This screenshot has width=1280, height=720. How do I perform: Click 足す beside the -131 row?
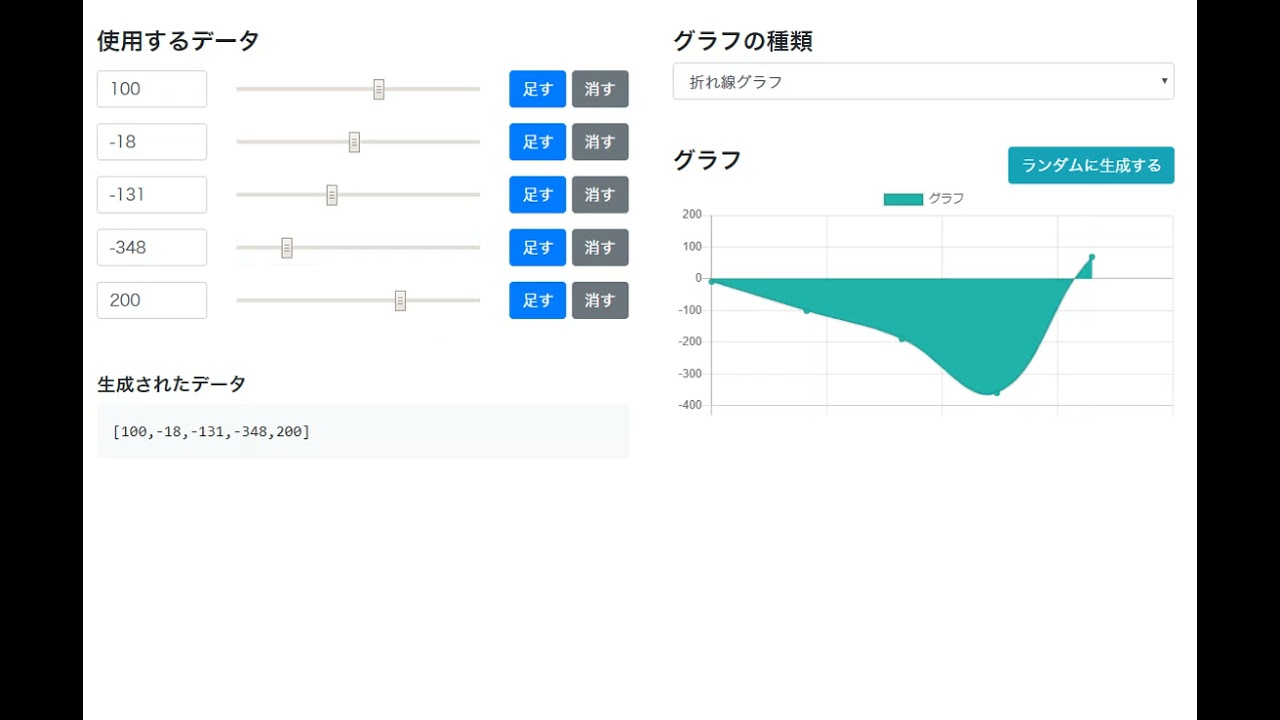pyautogui.click(x=537, y=195)
